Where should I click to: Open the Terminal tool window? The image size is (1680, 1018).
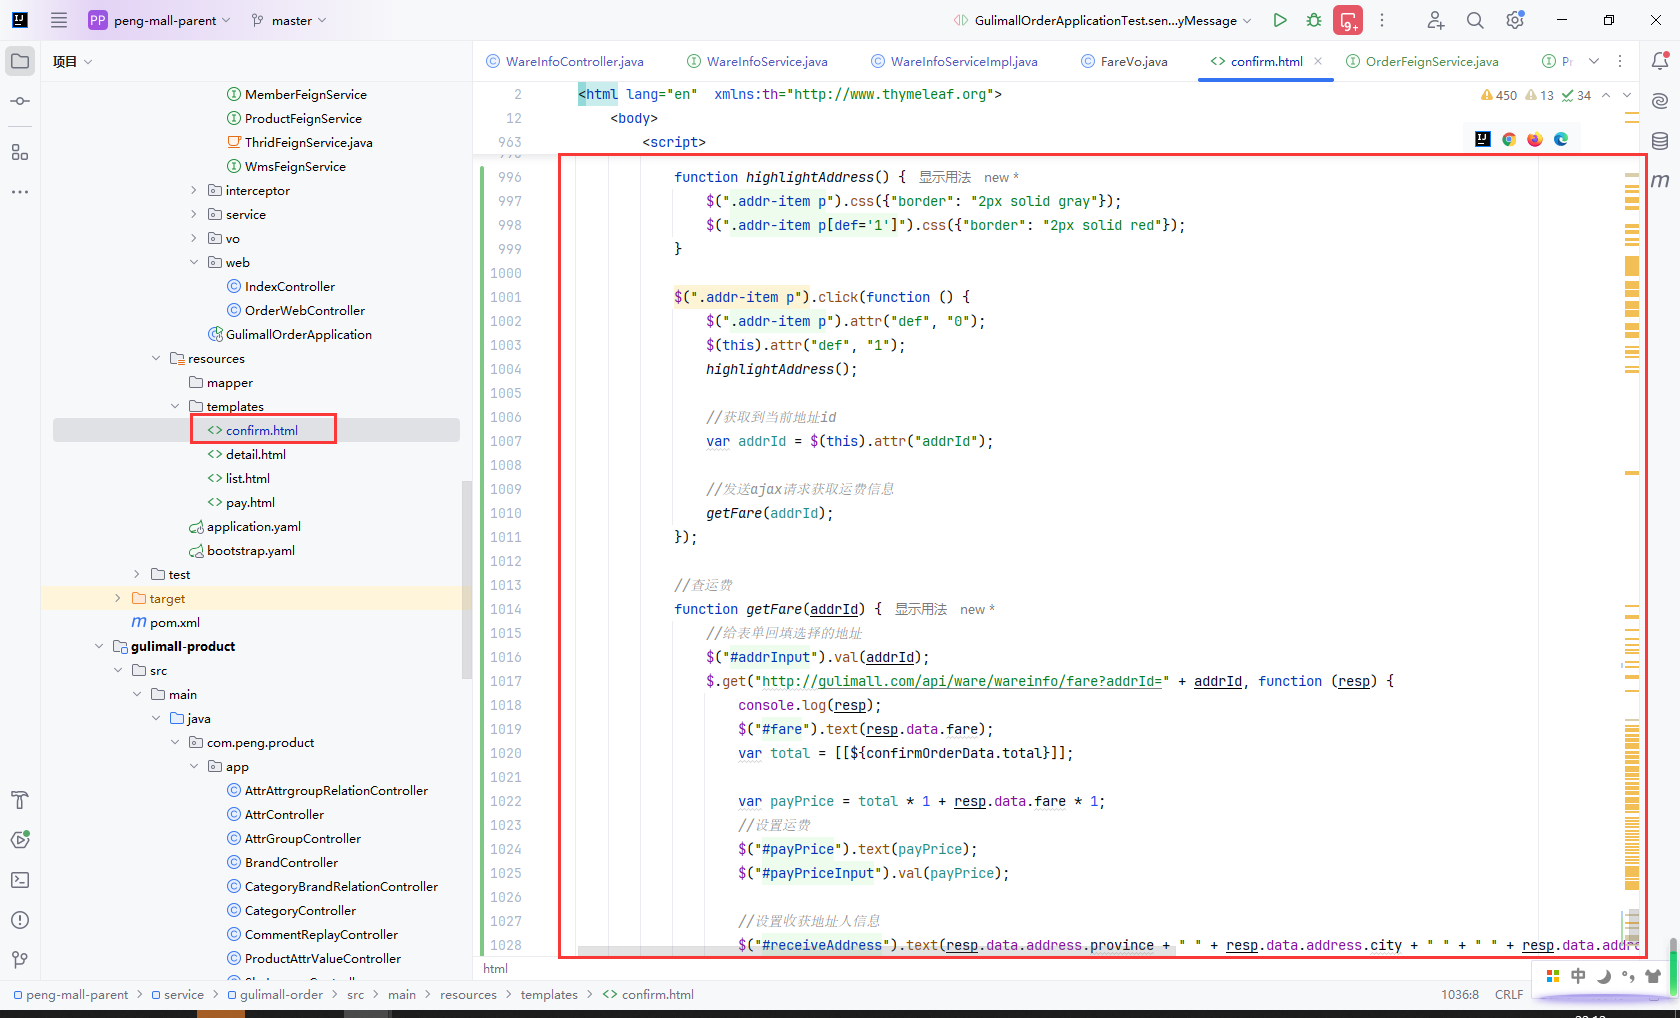(20, 880)
